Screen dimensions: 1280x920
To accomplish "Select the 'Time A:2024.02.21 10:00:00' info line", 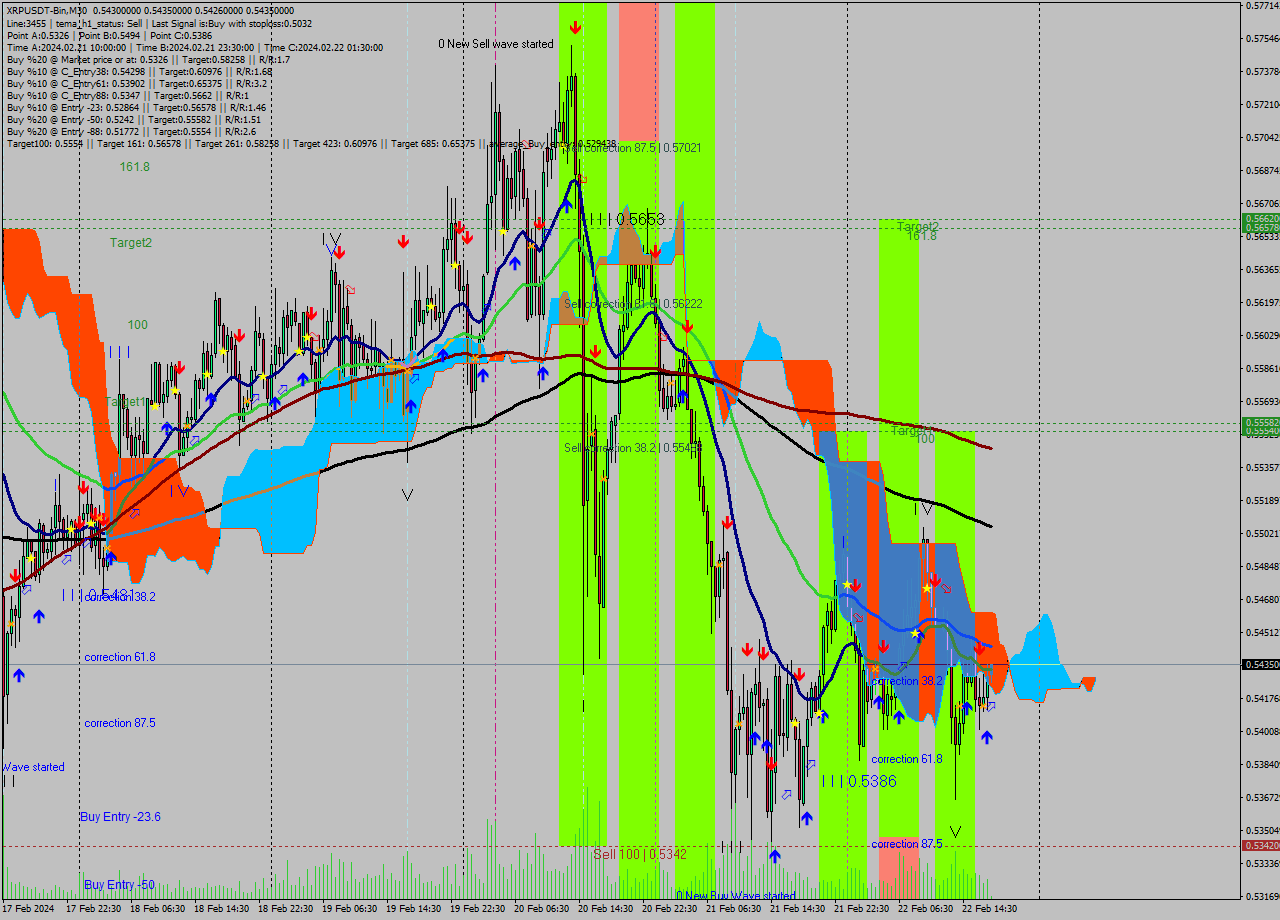I will [194, 47].
